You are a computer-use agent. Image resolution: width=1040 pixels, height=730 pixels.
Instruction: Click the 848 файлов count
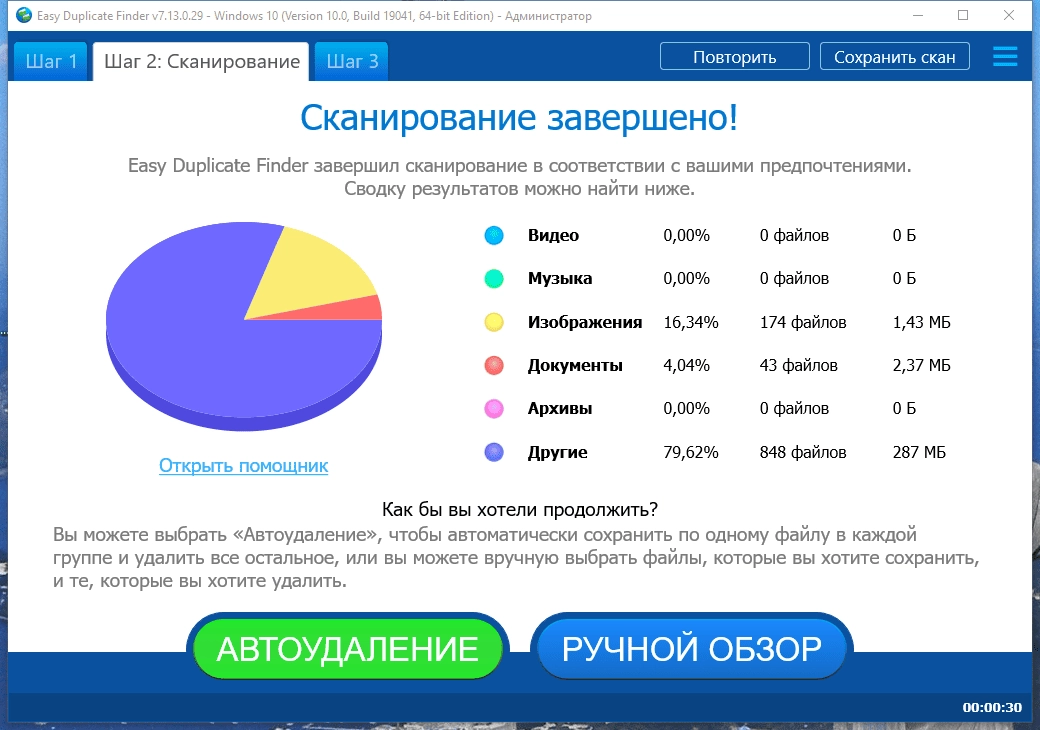[x=803, y=452]
